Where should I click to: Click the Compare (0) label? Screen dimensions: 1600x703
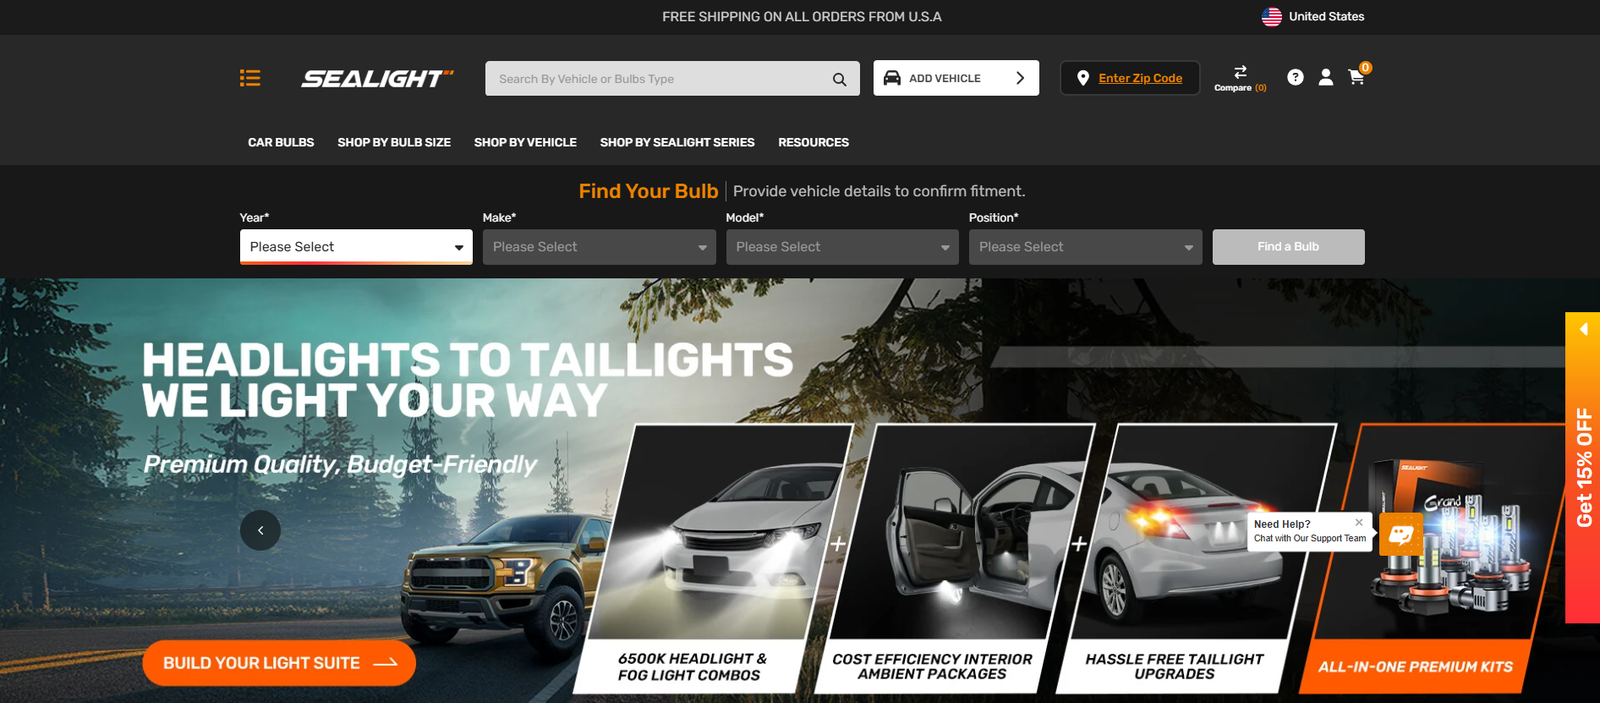1240,88
